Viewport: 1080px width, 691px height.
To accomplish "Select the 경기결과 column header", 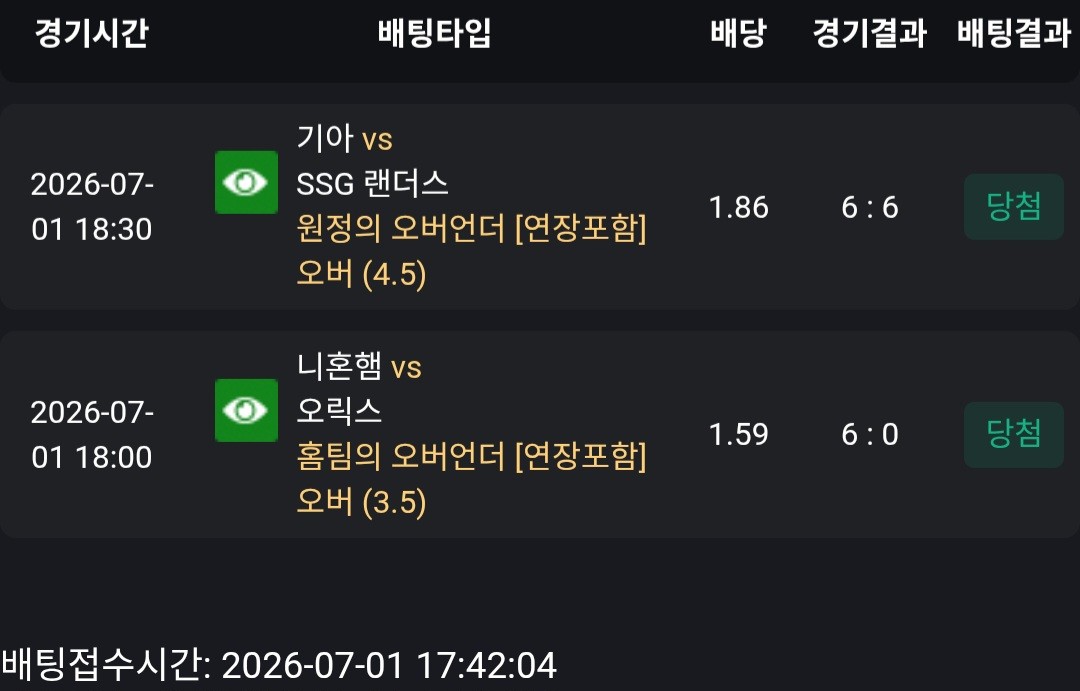I will (870, 33).
